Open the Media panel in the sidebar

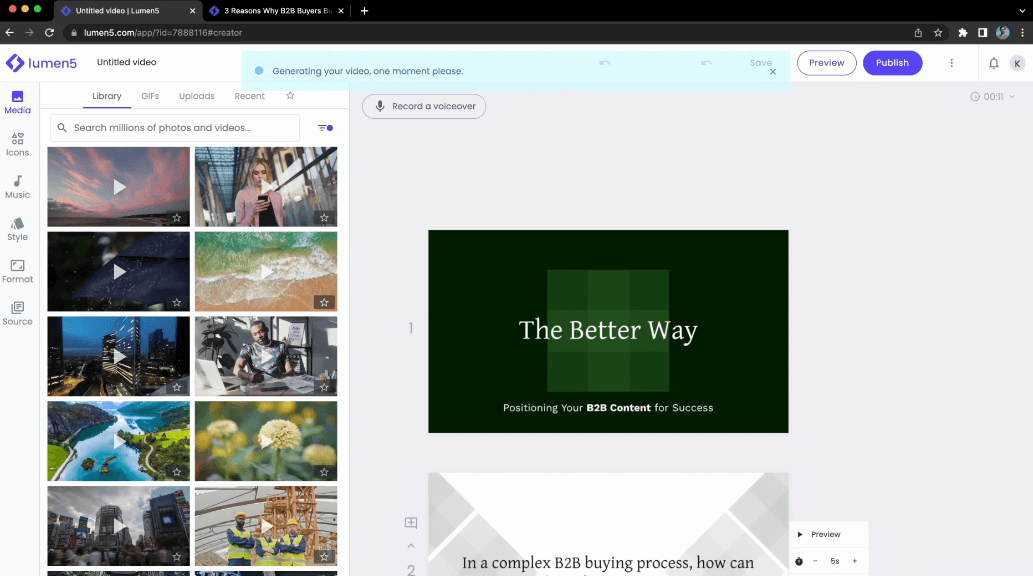[x=17, y=102]
